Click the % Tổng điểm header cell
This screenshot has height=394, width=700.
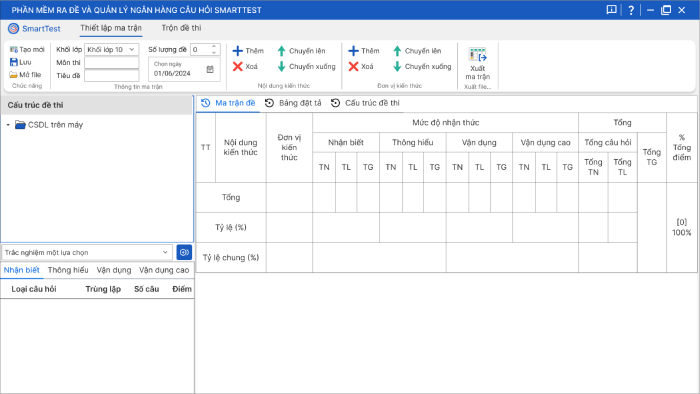click(x=682, y=148)
